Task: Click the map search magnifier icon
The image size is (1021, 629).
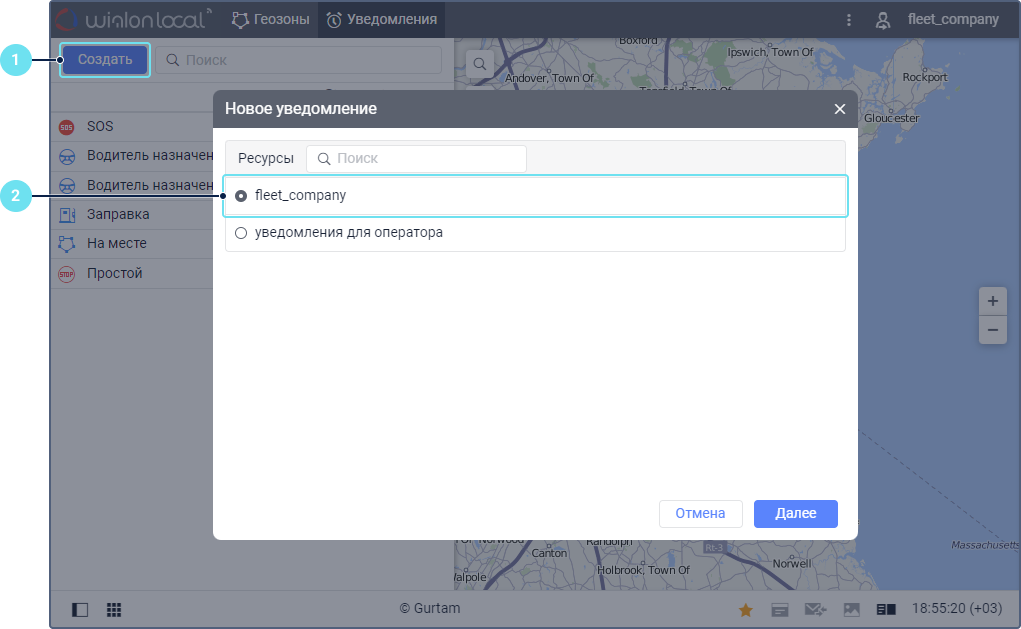Action: coord(480,64)
